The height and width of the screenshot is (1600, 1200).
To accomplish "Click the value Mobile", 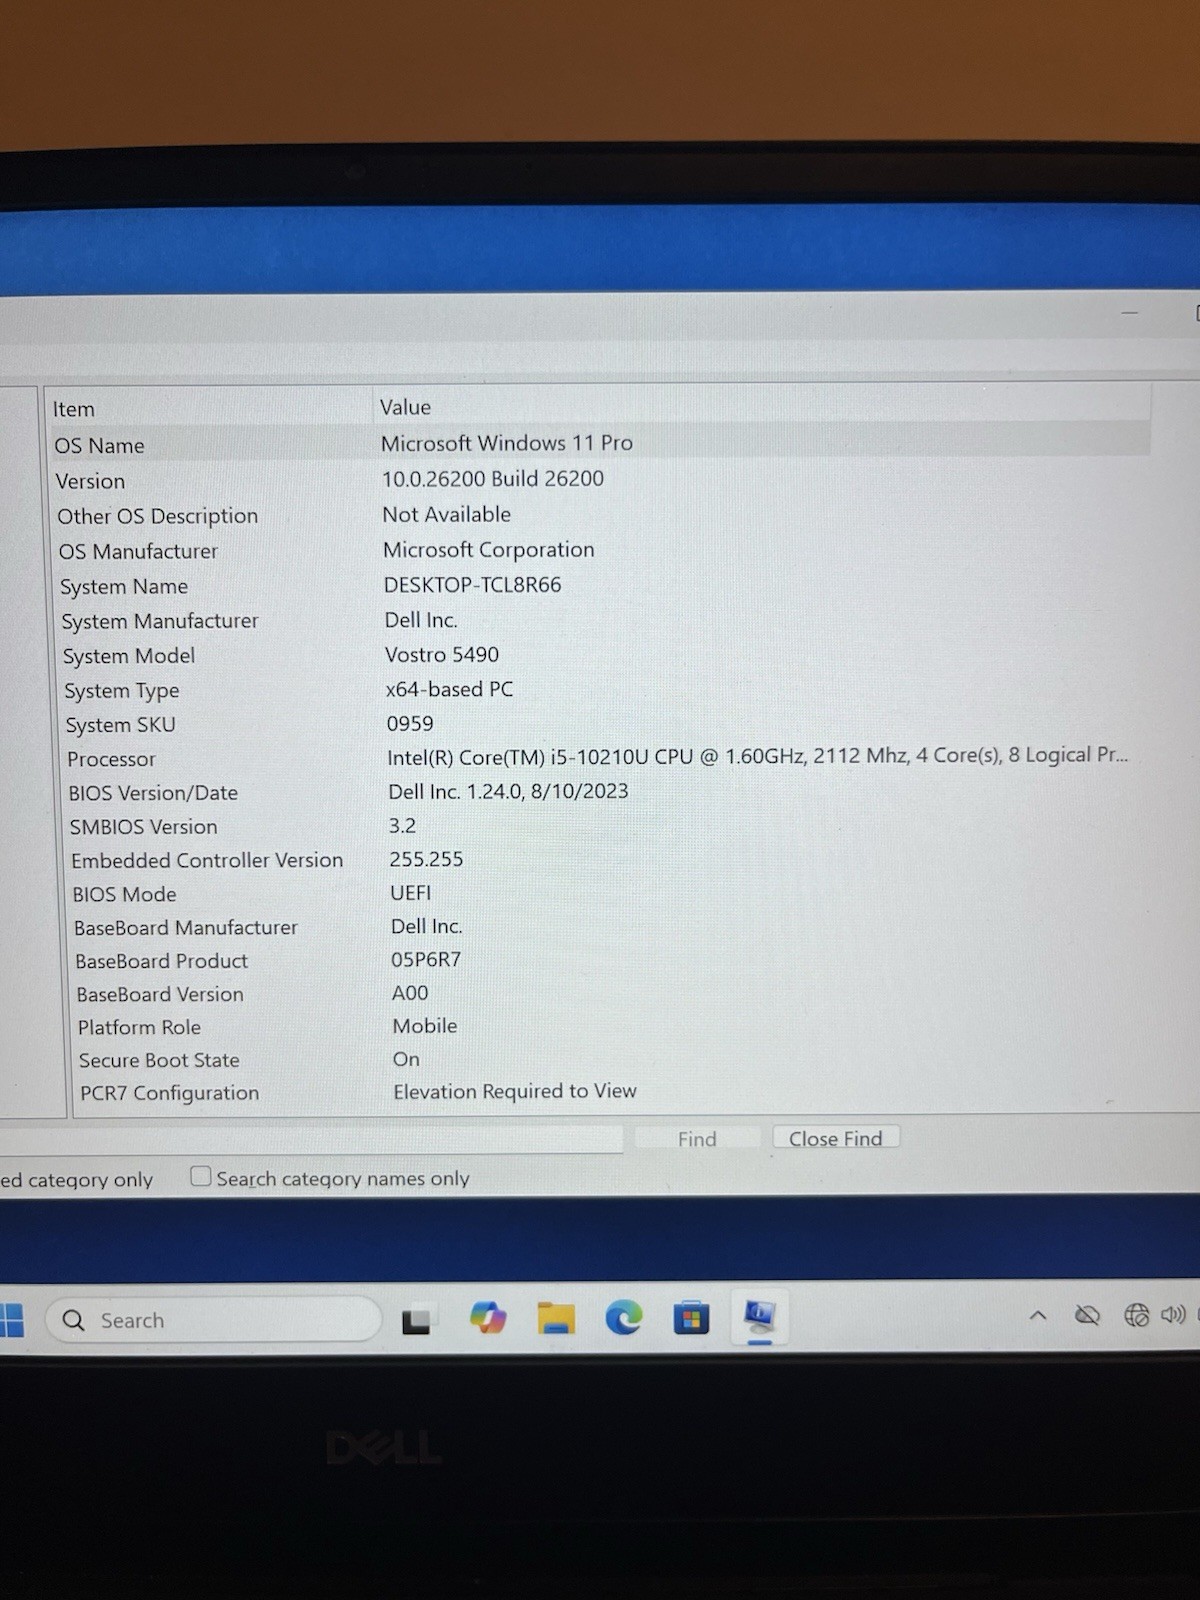I will point(425,1026).
